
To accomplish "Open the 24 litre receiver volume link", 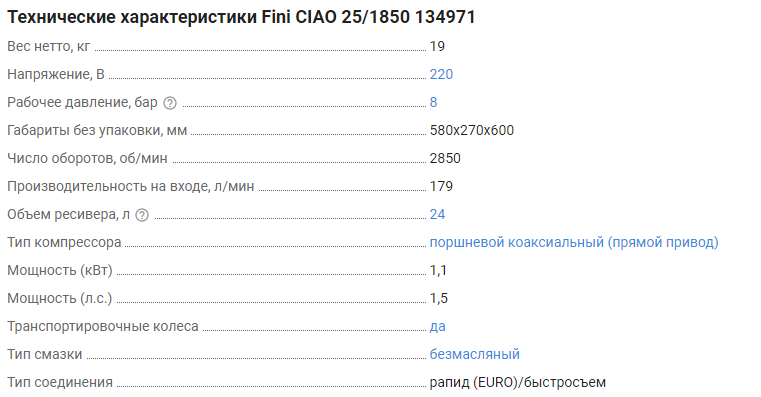I will click(x=437, y=215).
